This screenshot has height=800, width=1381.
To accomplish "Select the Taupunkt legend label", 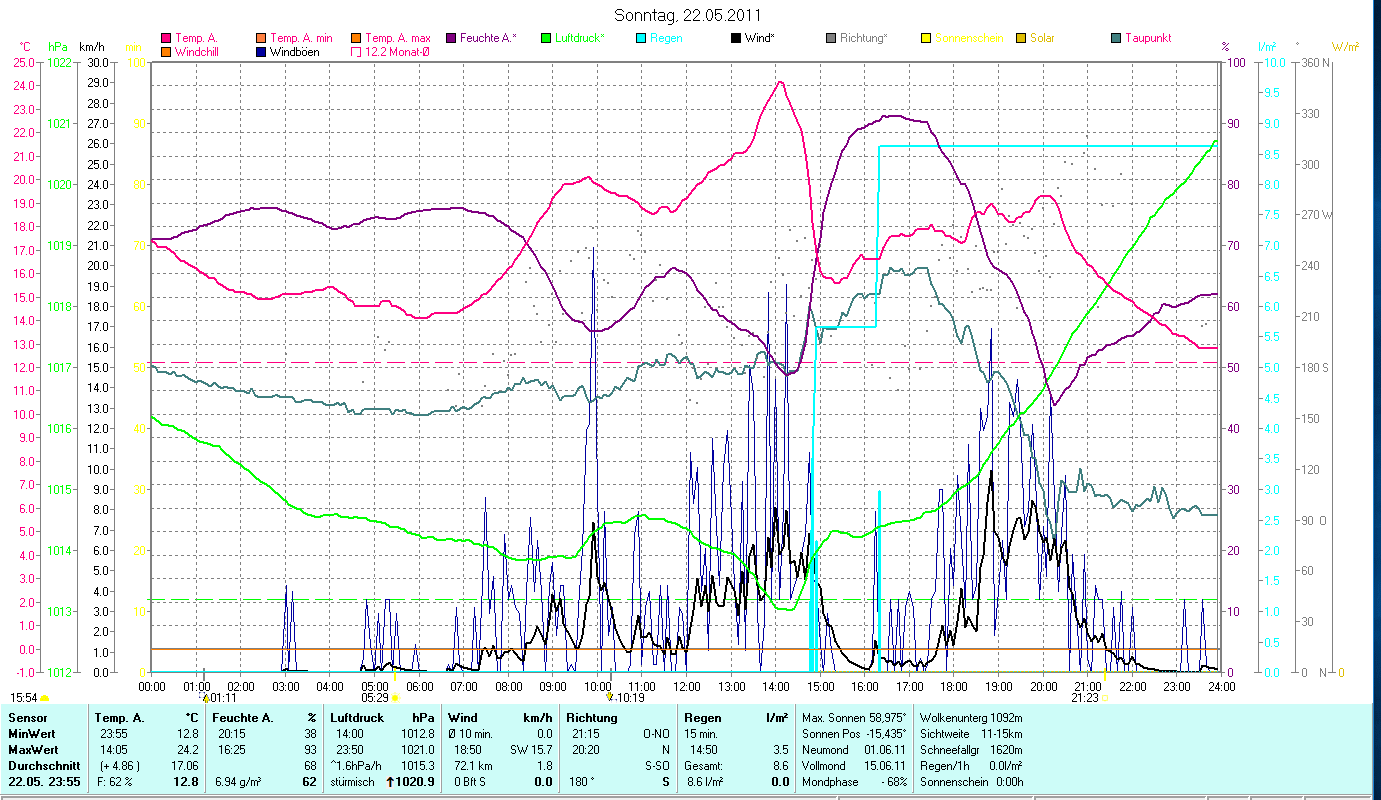I will click(x=1147, y=38).
